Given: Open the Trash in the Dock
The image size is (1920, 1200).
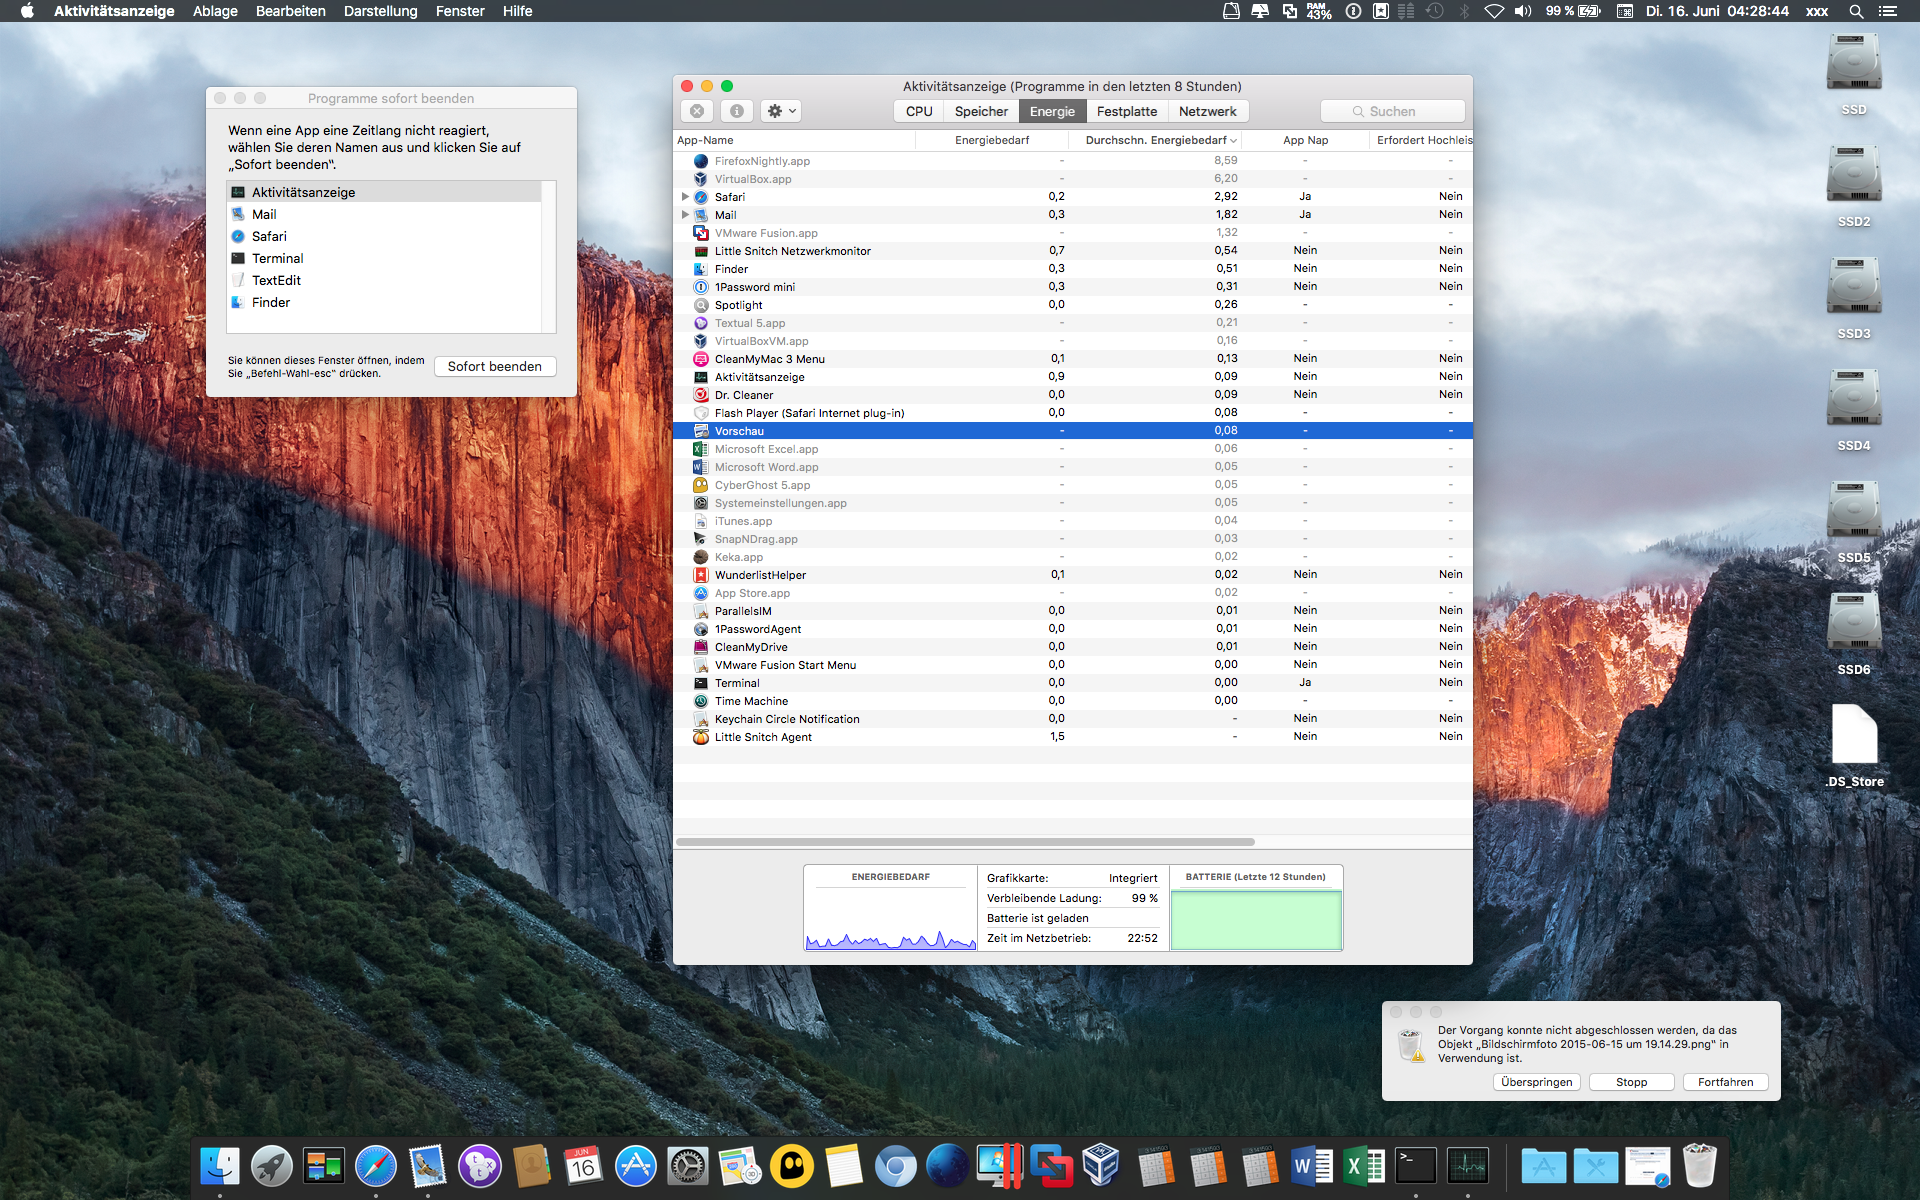Looking at the screenshot, I should coord(1700,1166).
